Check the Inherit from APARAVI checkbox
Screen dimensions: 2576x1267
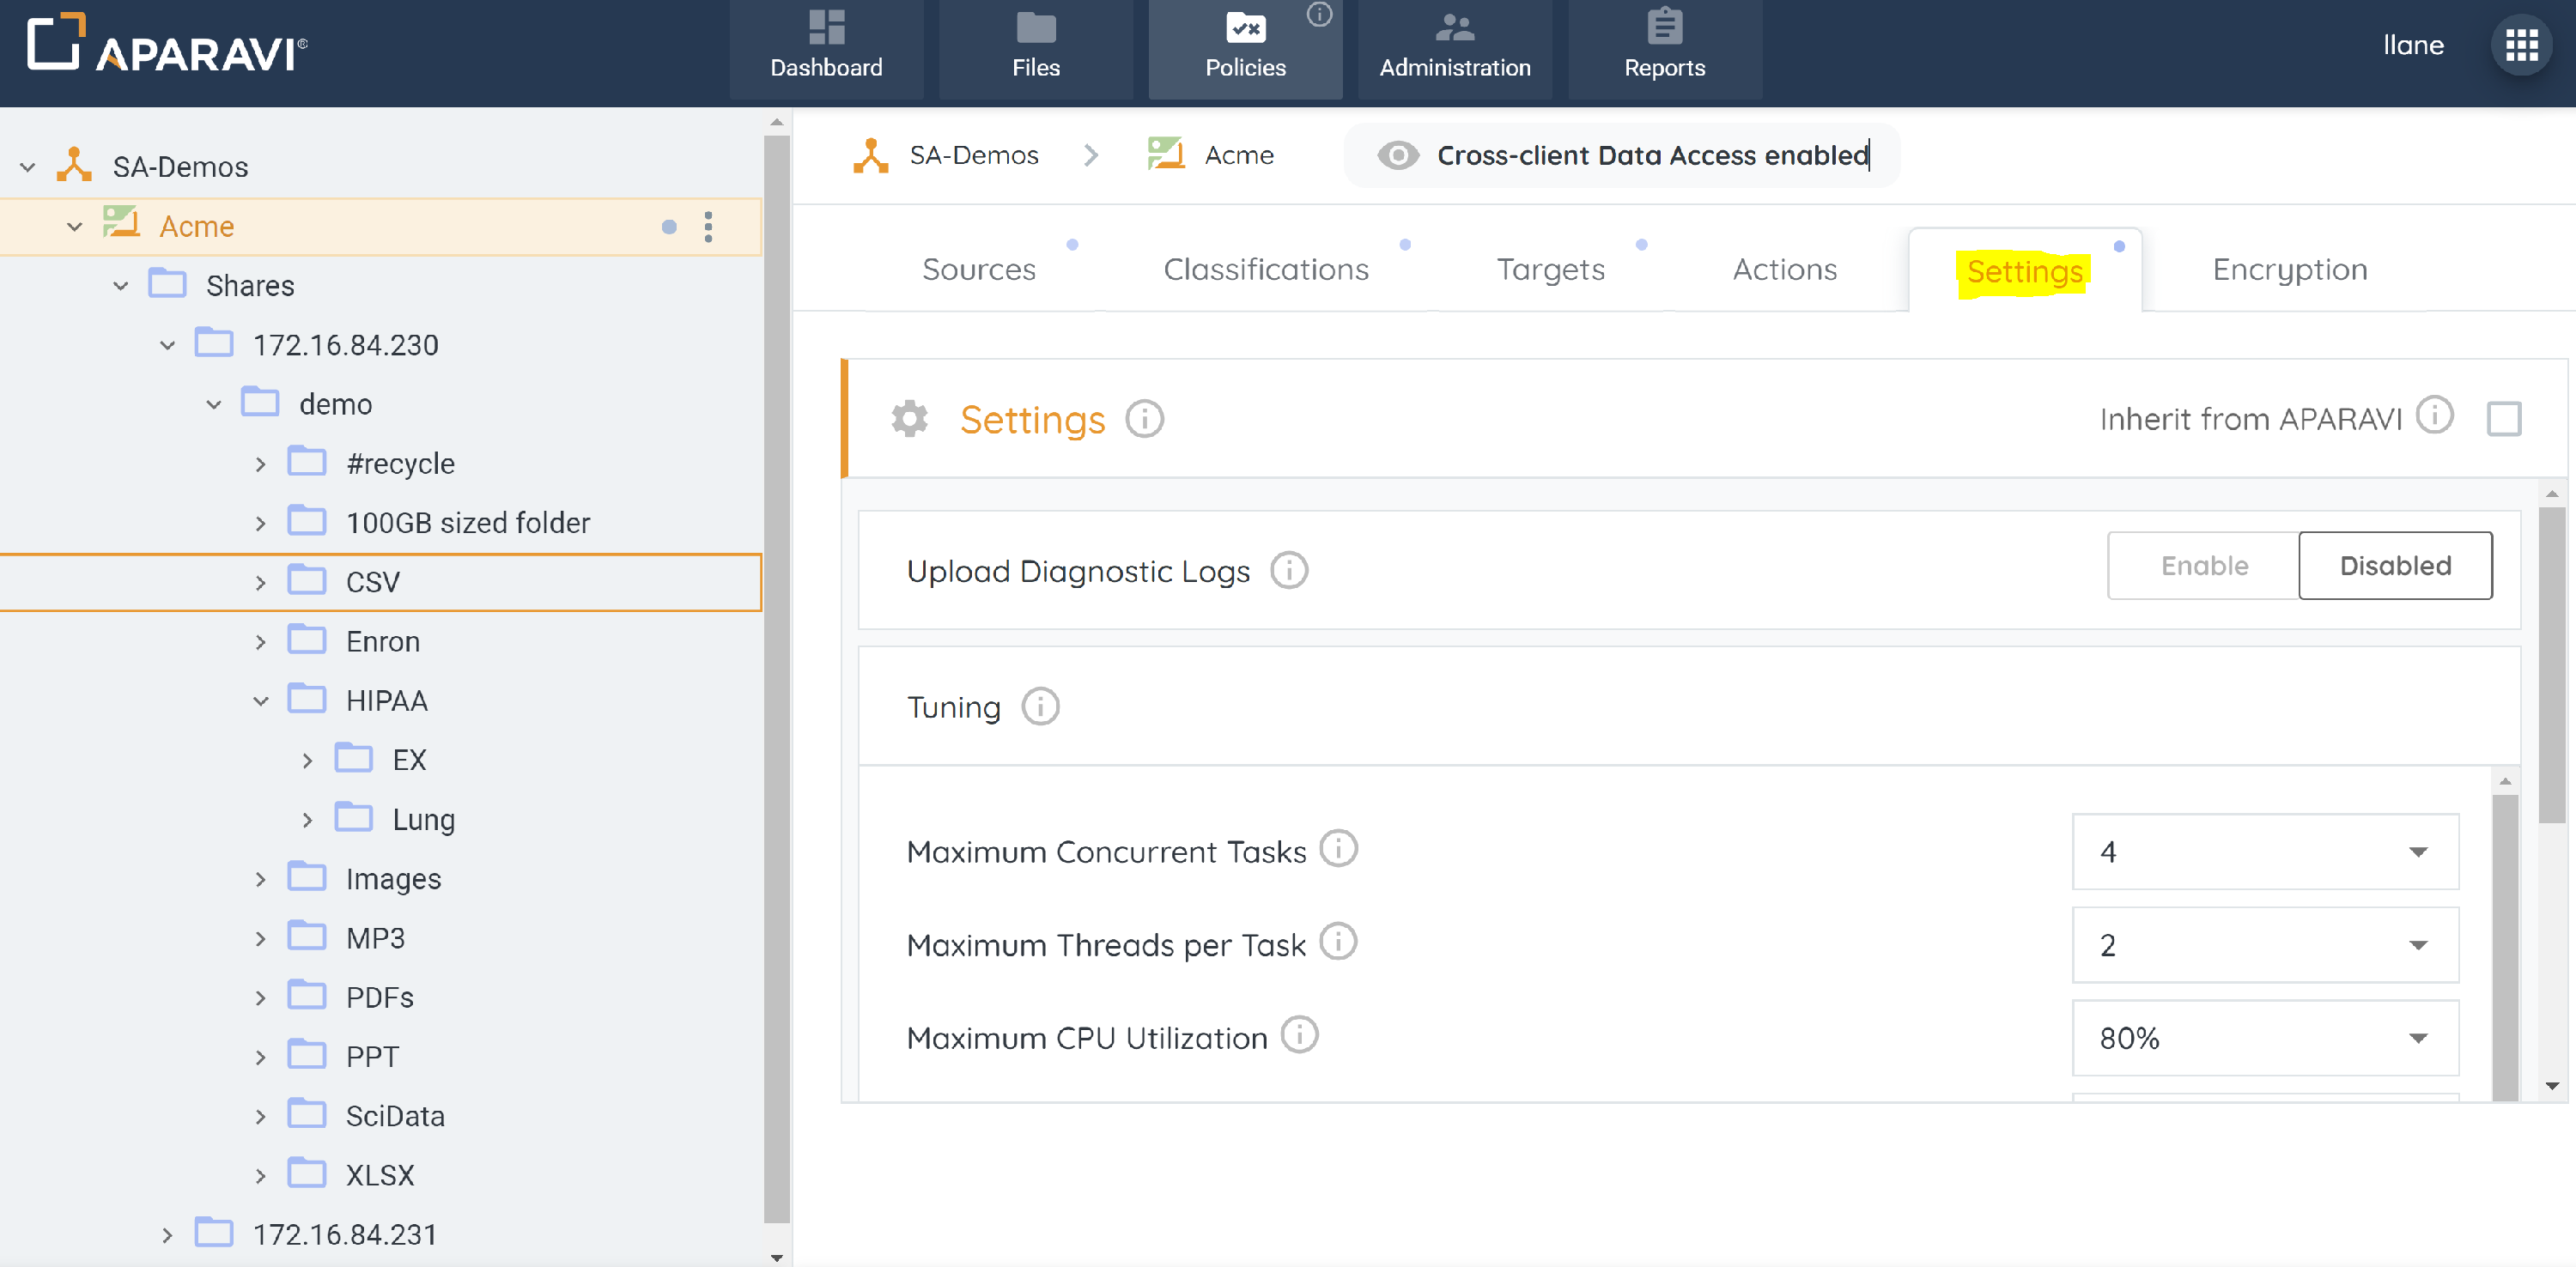(x=2503, y=419)
